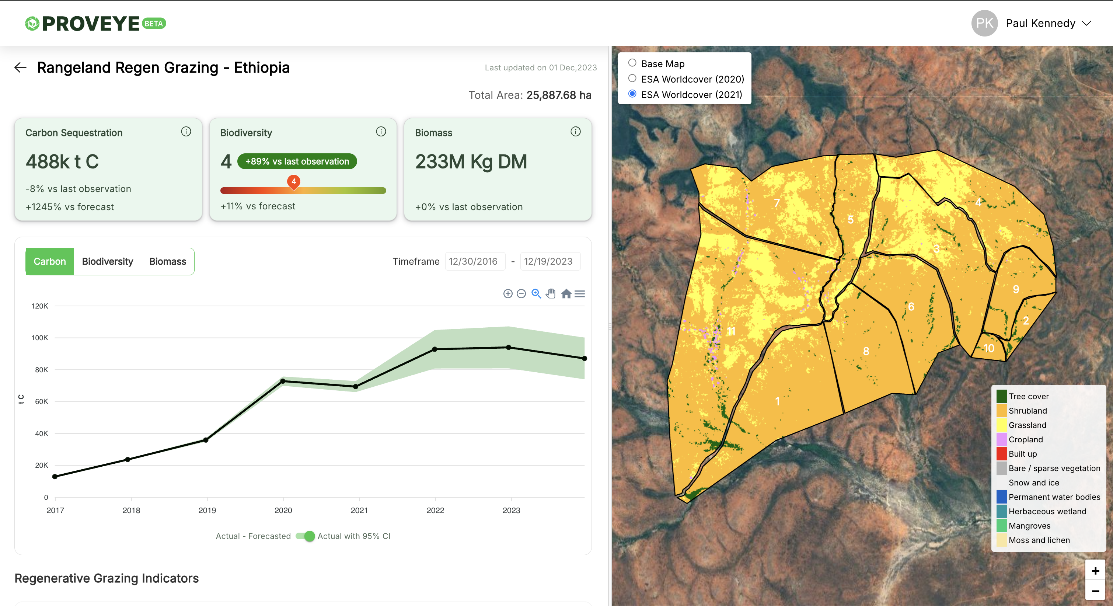
Task: Open the chart hamburger export menu
Action: [580, 294]
